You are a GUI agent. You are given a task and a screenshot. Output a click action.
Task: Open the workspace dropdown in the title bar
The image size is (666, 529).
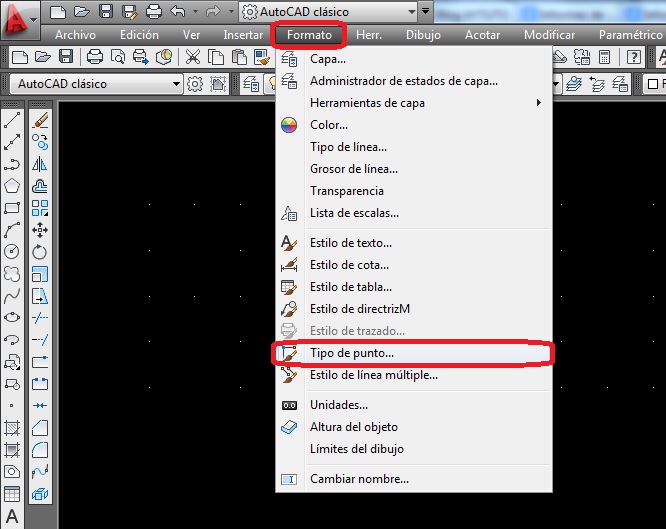coord(328,11)
